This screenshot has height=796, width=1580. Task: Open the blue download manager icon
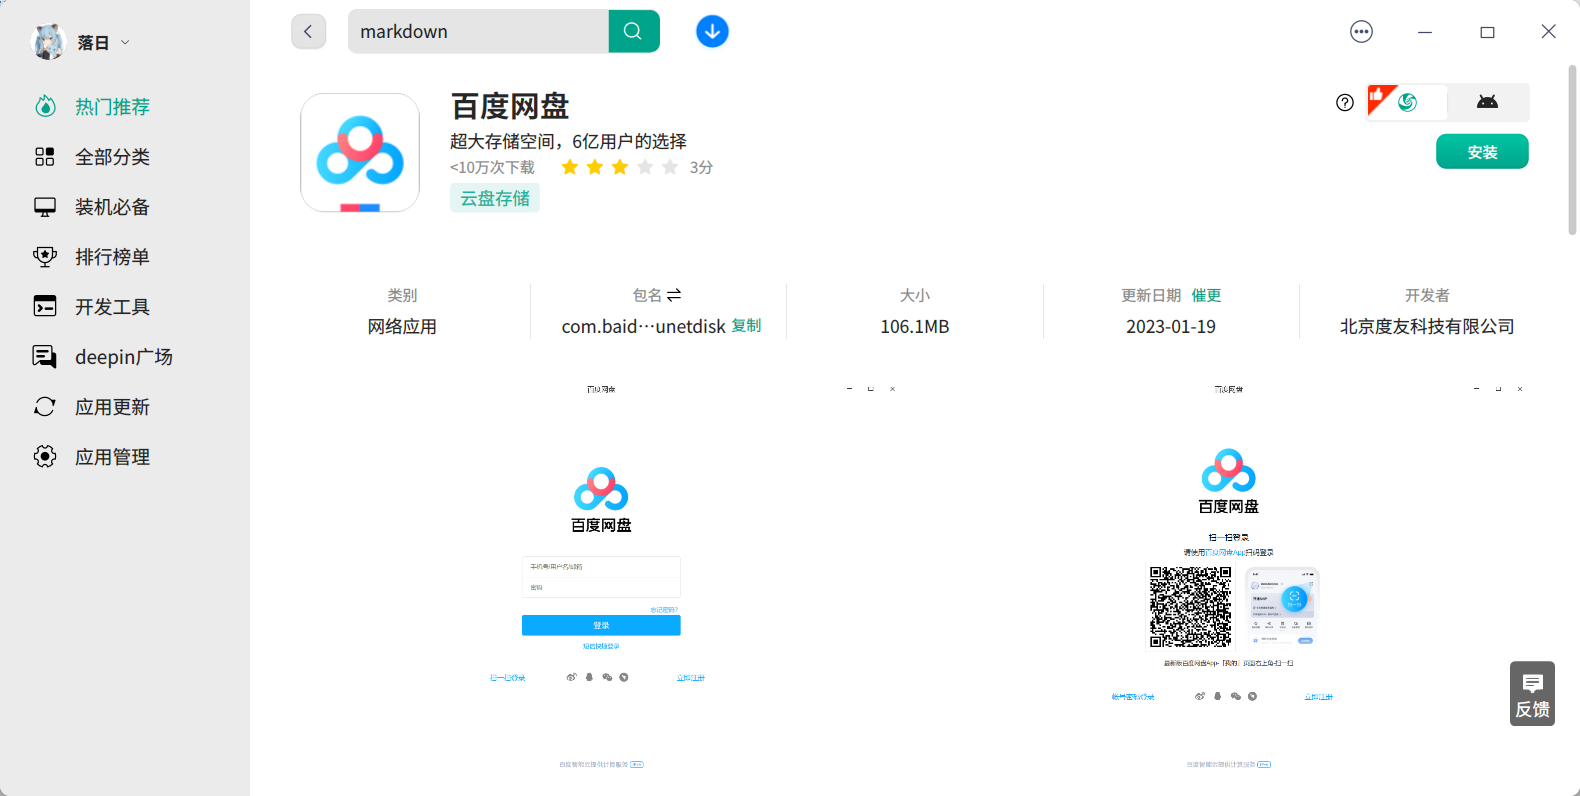pos(712,32)
